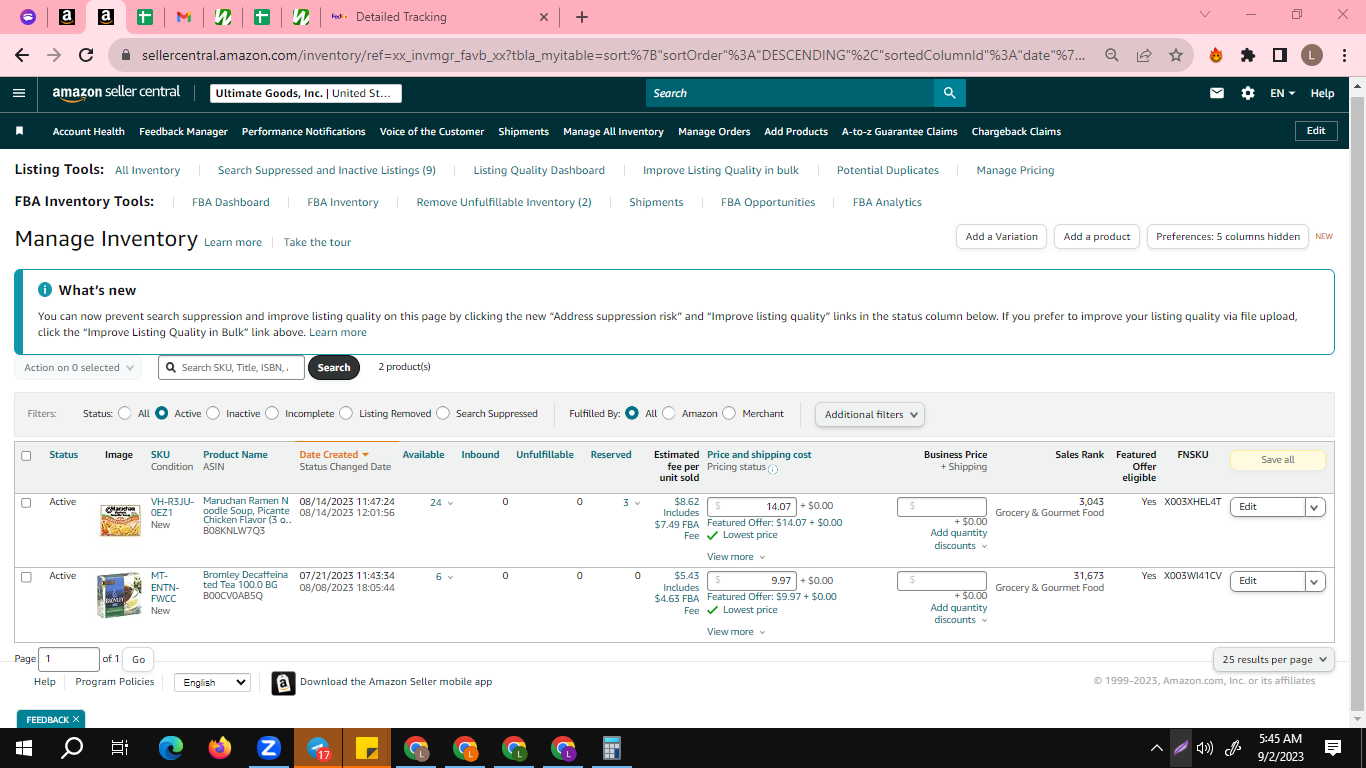The image size is (1366, 768).
Task: Expand Add quantity discounts for Bromley Tea
Action: click(958, 614)
